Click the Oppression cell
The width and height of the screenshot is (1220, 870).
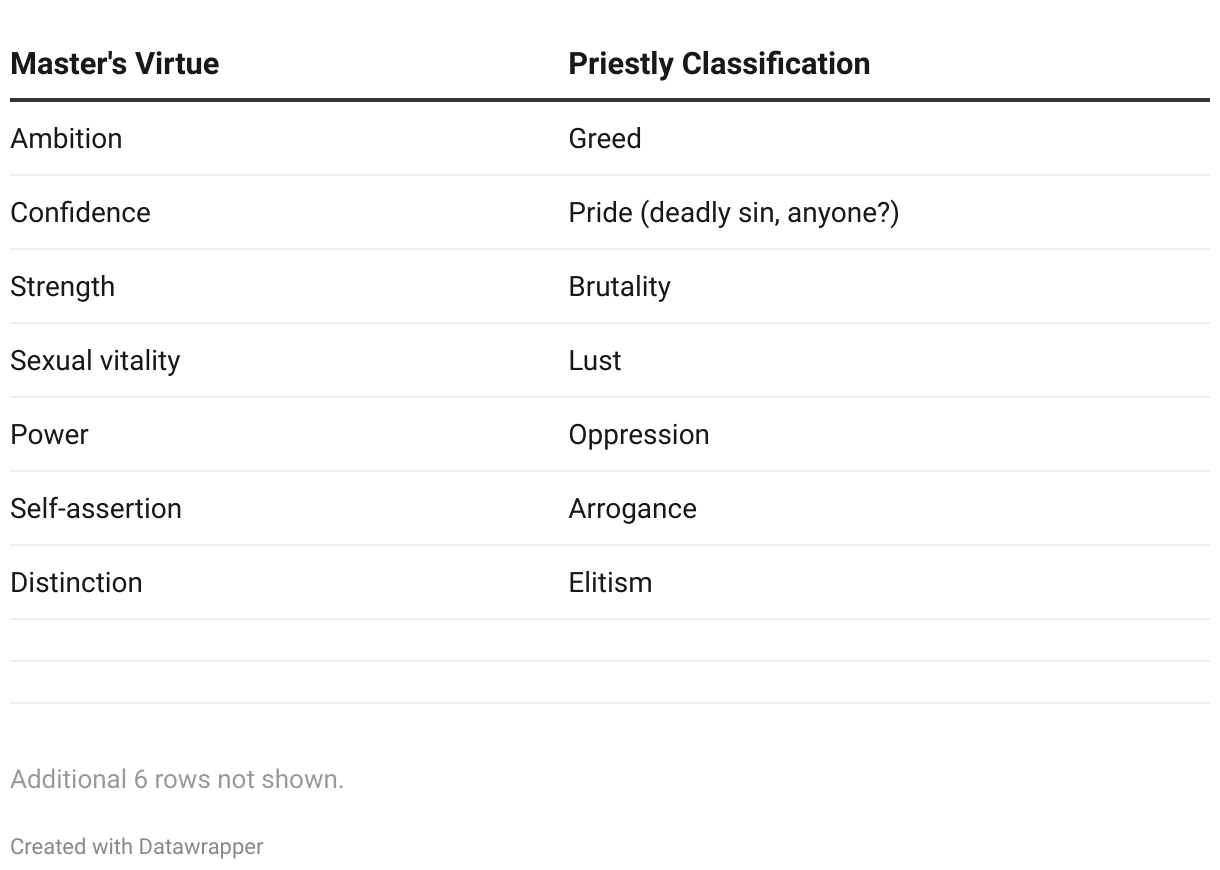(x=639, y=434)
